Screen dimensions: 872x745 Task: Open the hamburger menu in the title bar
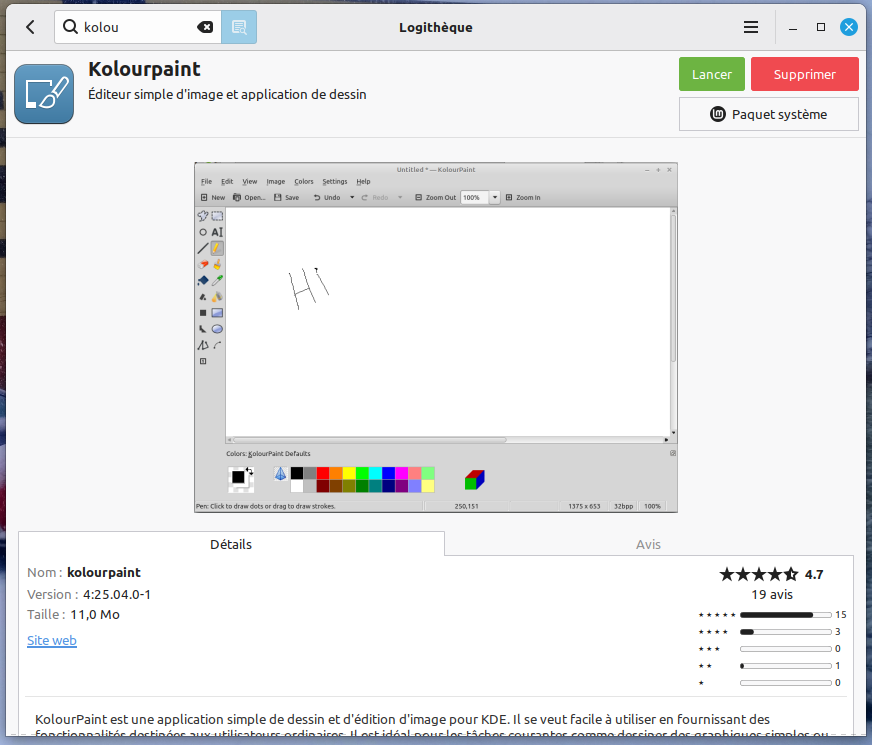[751, 27]
